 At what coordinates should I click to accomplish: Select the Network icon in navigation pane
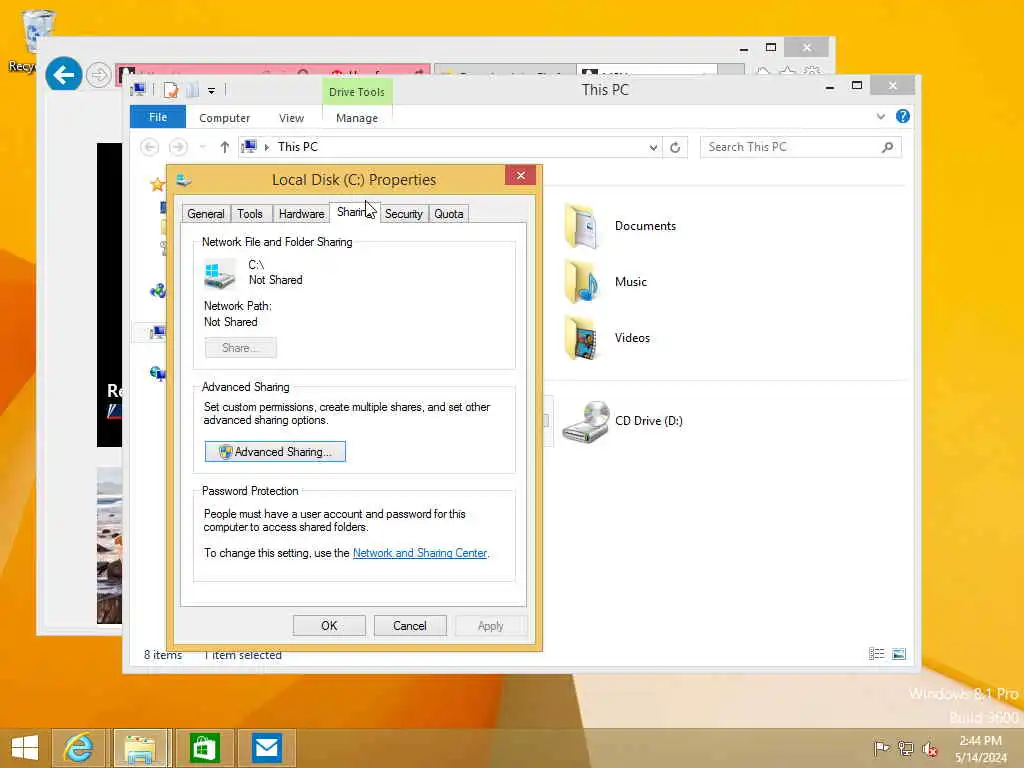point(157,373)
